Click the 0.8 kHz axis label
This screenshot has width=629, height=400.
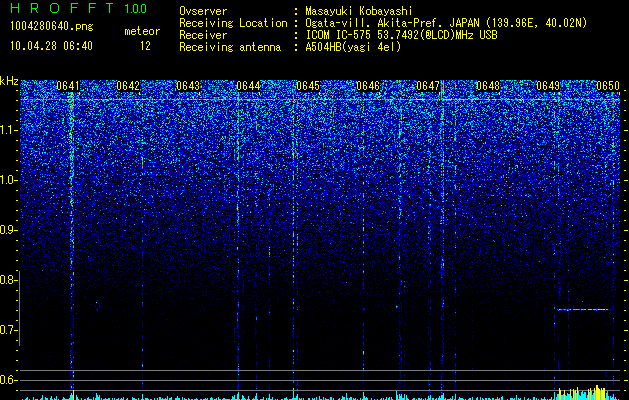pos(8,280)
